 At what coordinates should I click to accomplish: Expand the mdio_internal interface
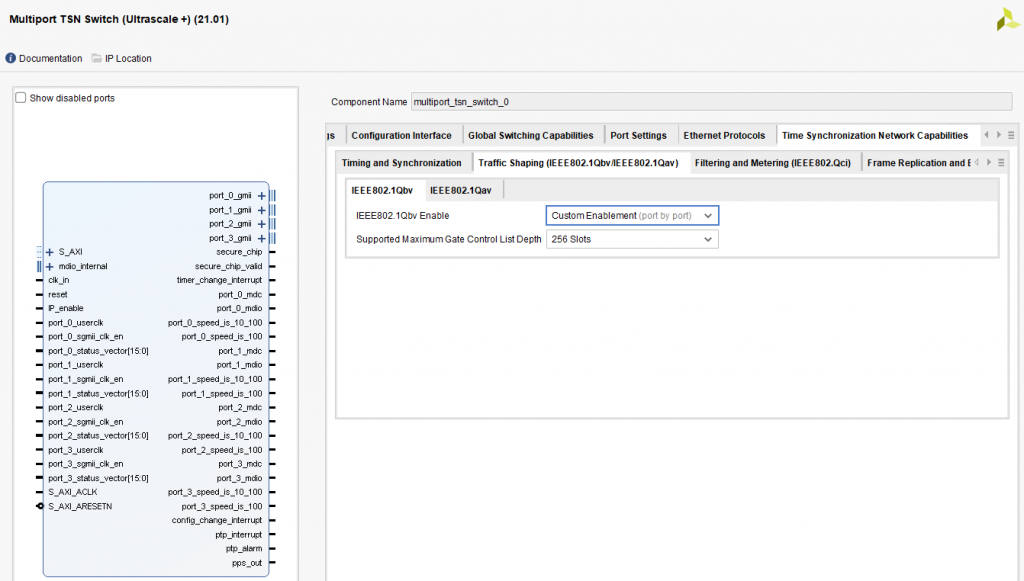pos(49,266)
